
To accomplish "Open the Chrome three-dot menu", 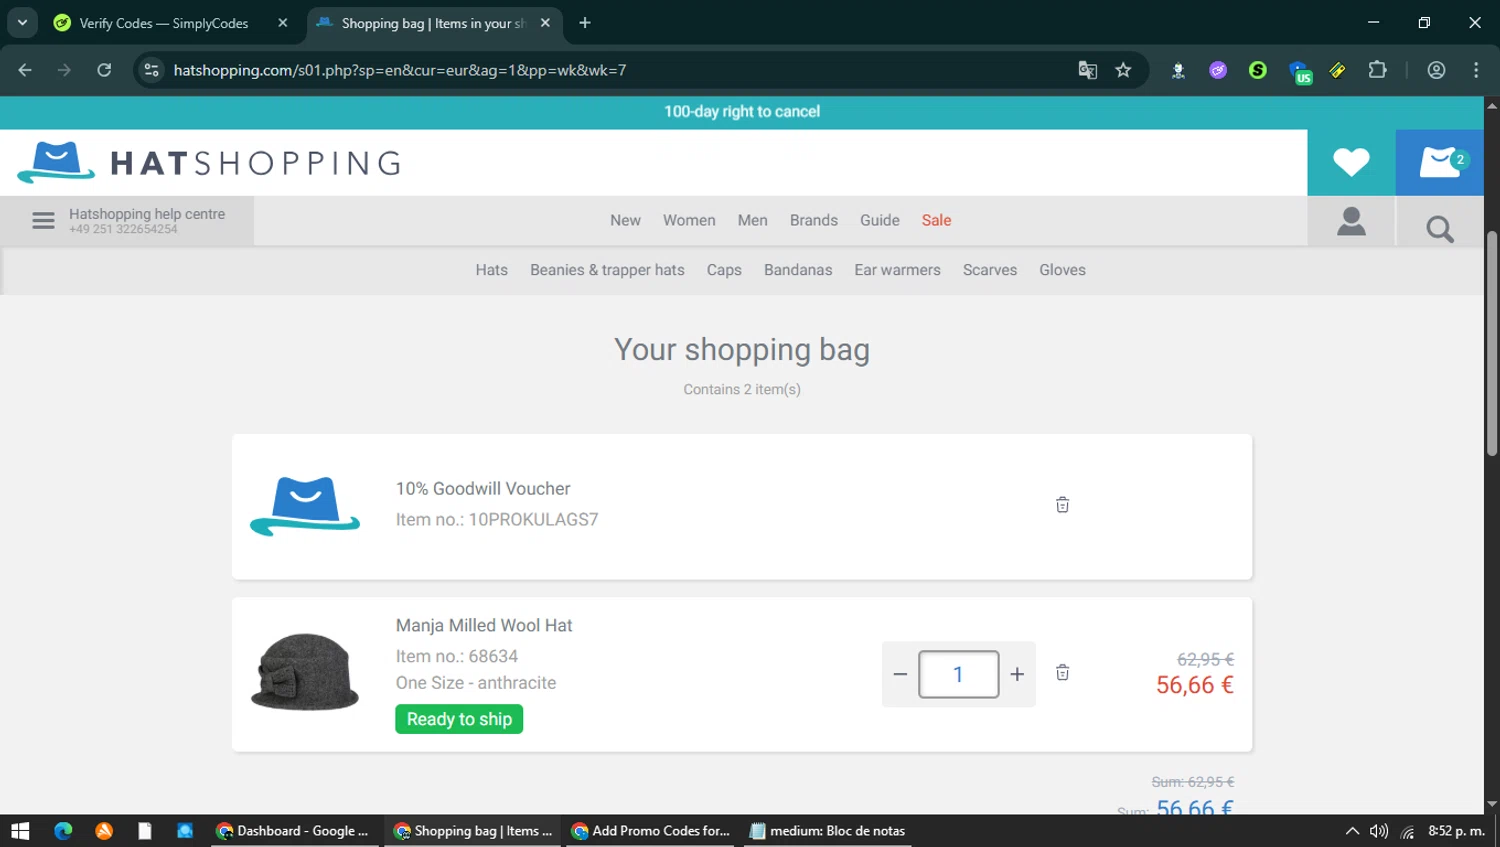I will [1476, 70].
